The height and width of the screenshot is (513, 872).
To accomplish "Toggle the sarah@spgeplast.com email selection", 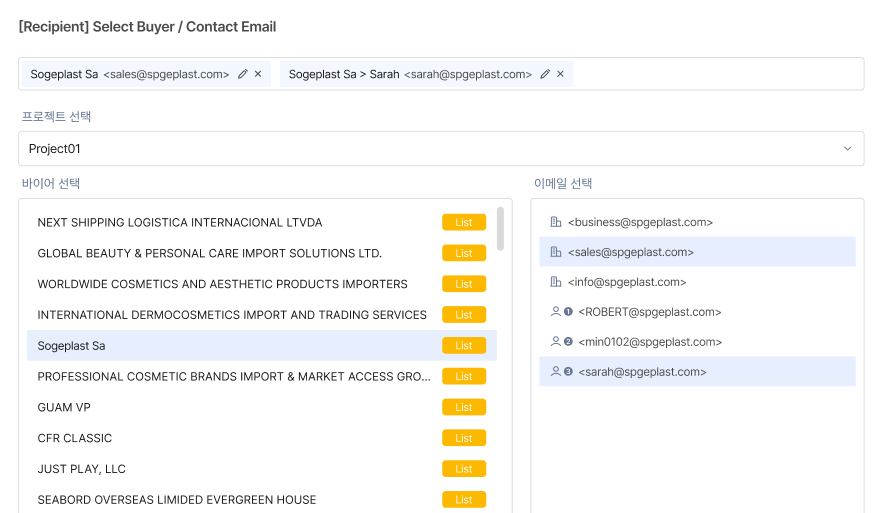I will pyautogui.click(x=696, y=372).
